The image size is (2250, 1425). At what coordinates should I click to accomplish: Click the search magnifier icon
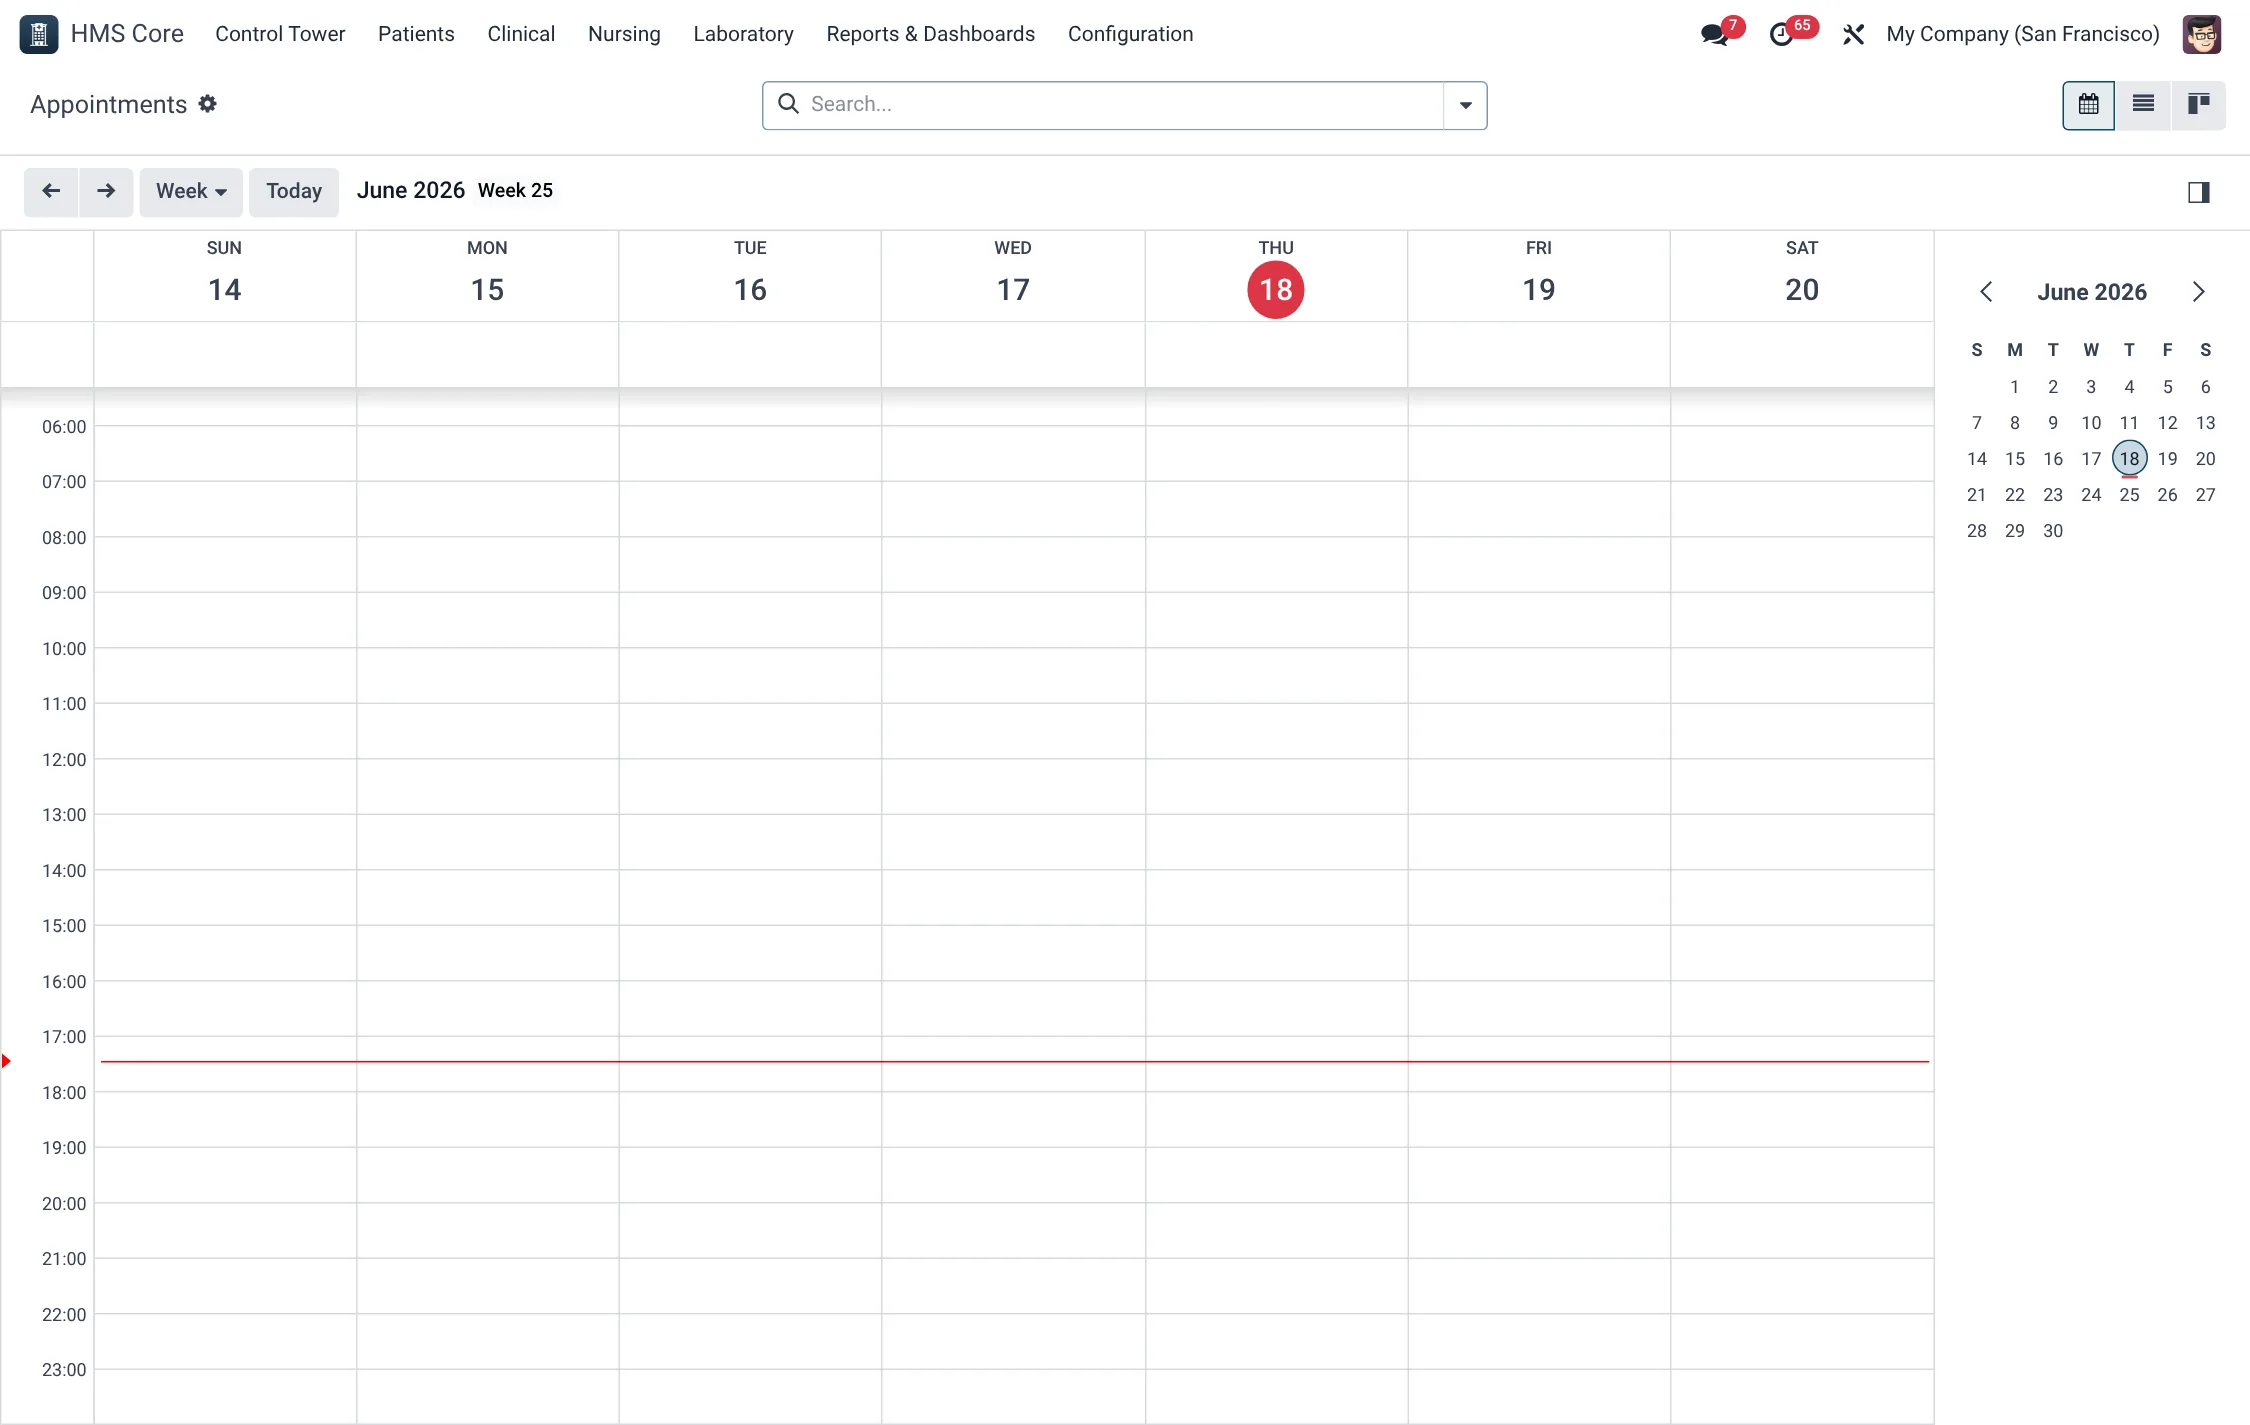[x=788, y=104]
